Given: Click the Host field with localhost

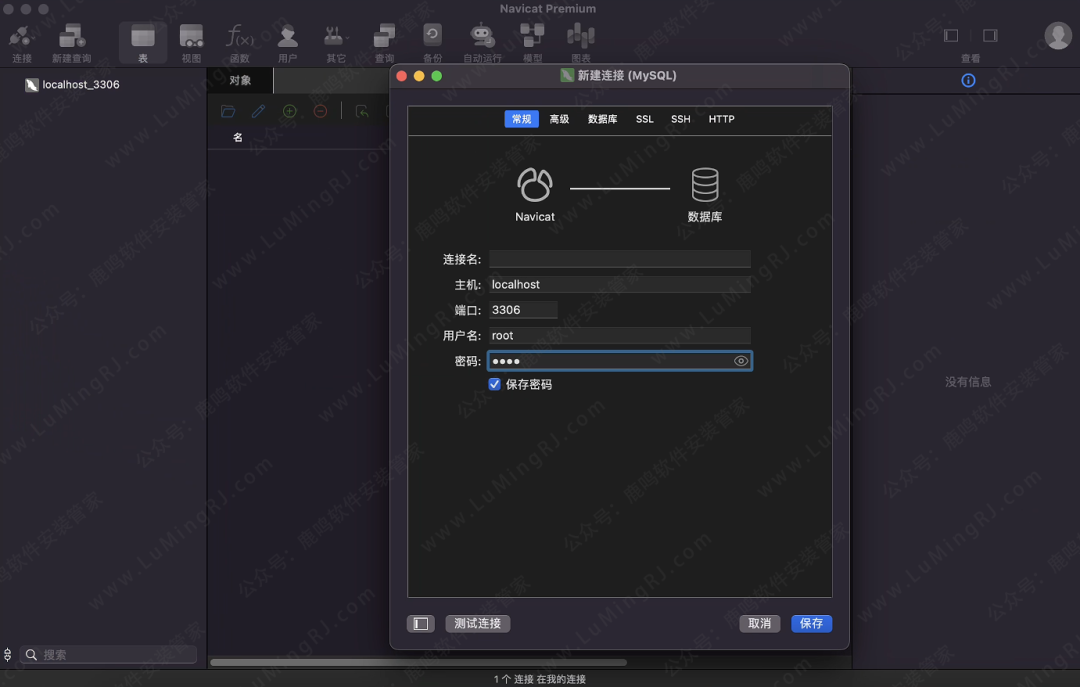Looking at the screenshot, I should click(x=619, y=285).
